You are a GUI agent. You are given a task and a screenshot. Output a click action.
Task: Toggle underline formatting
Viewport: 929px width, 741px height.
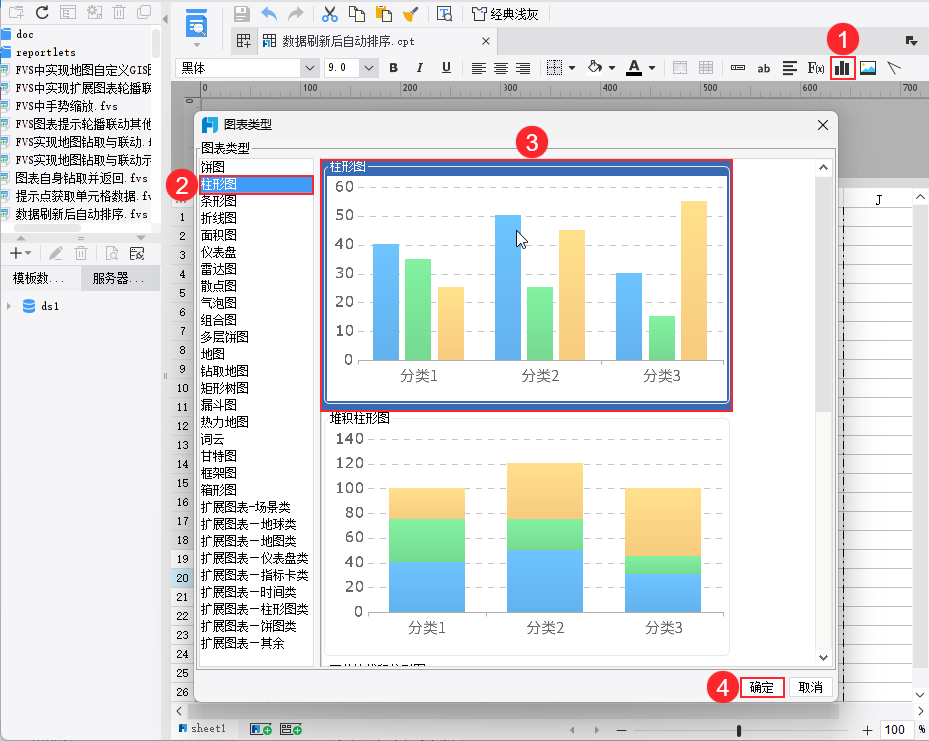click(x=446, y=68)
